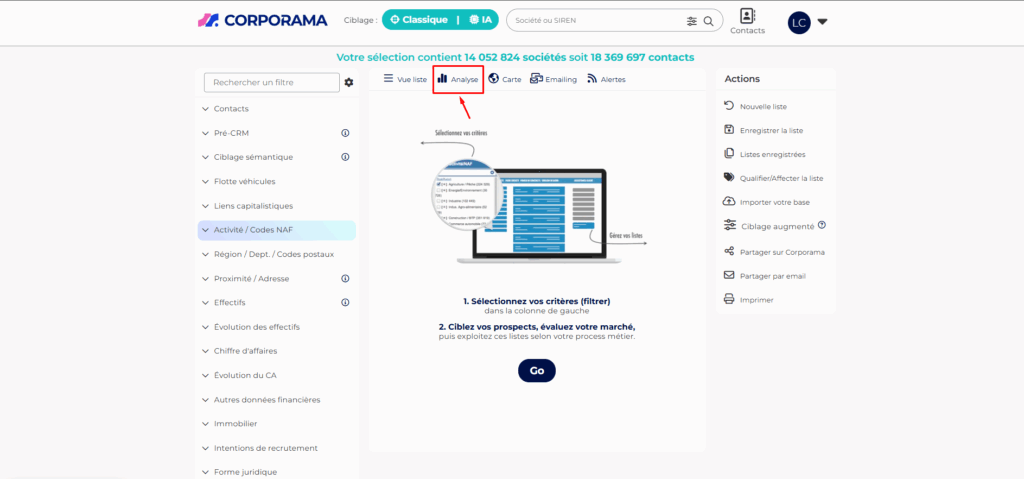The width and height of the screenshot is (1024, 479).
Task: Open the Carte tab
Action: click(505, 79)
